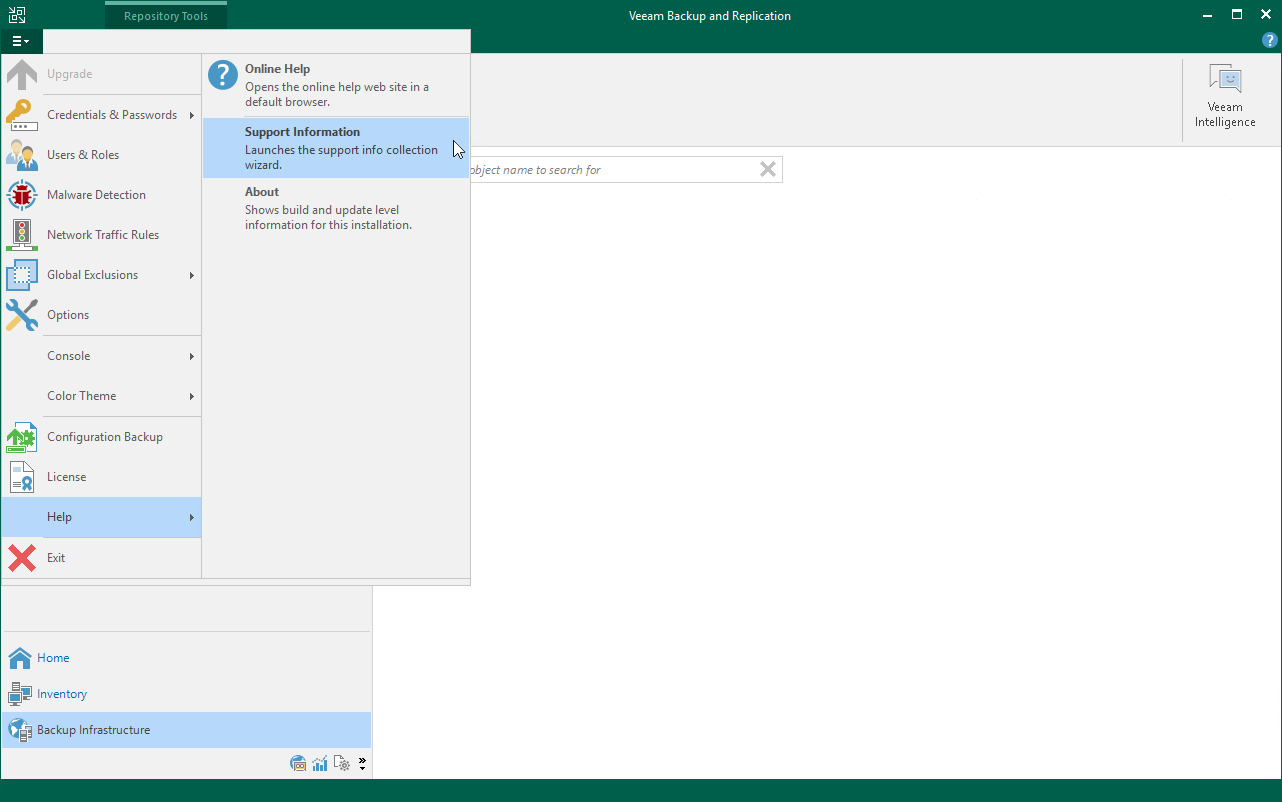This screenshot has height=802, width=1282.
Task: Open Veeam Intelligence from the ribbon
Action: point(1225,97)
